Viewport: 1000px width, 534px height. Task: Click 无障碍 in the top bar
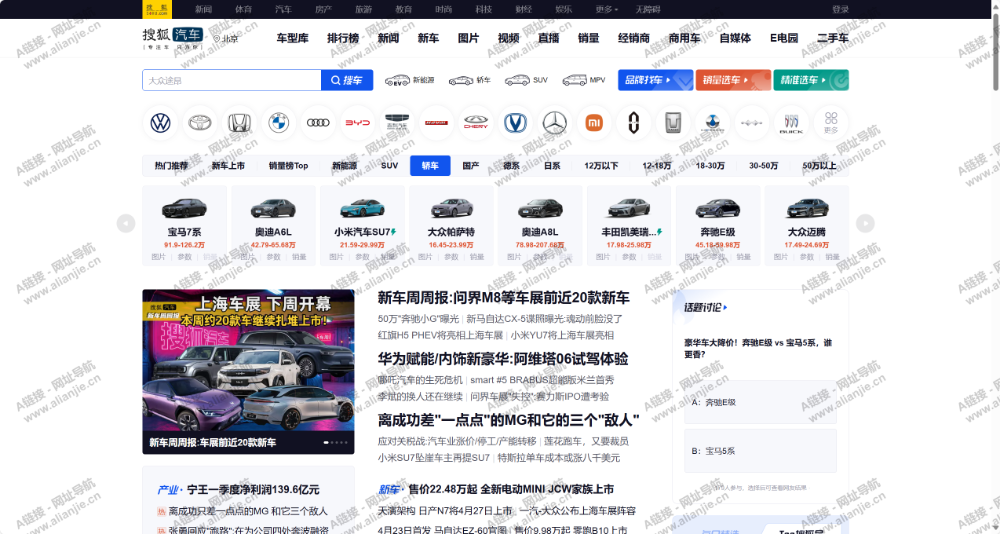648,10
